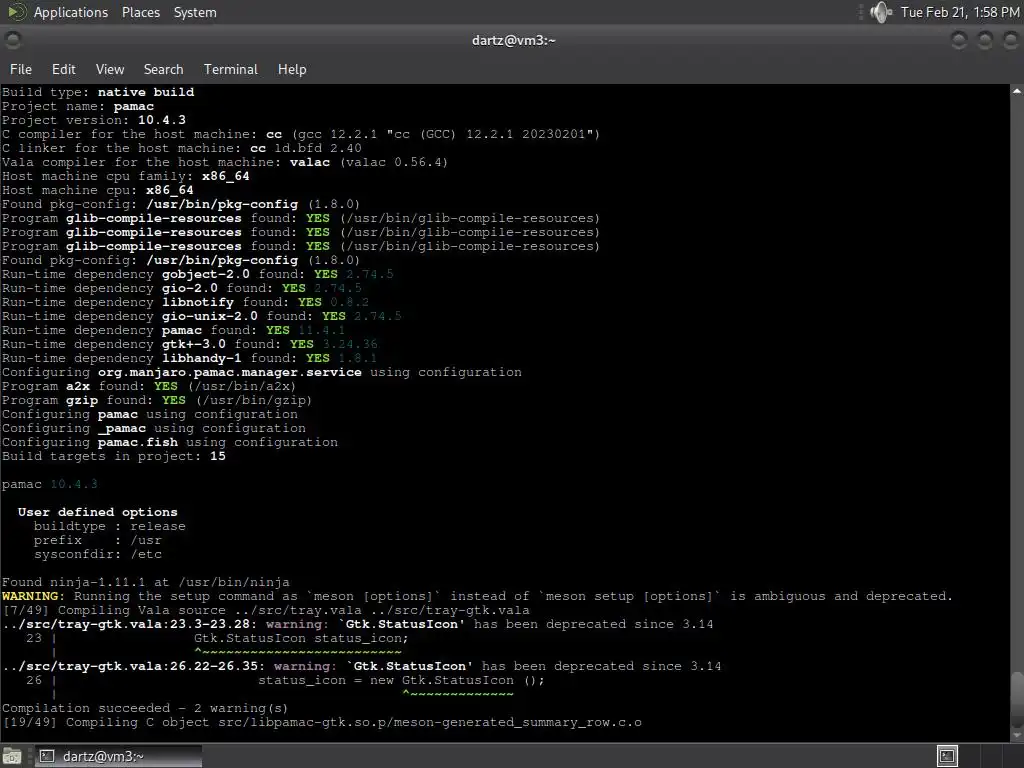1024x768 pixels.
Task: Open the Search menu
Action: coord(163,69)
